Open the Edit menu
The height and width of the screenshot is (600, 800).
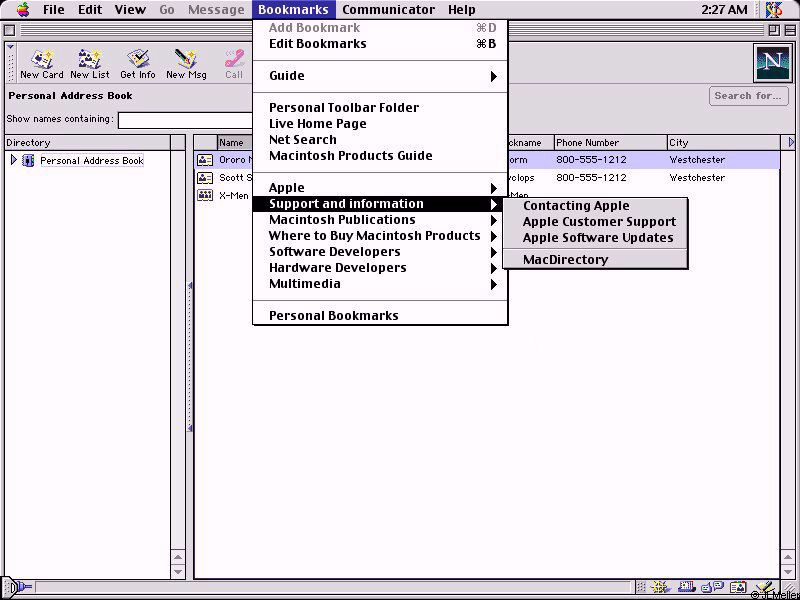coord(90,9)
